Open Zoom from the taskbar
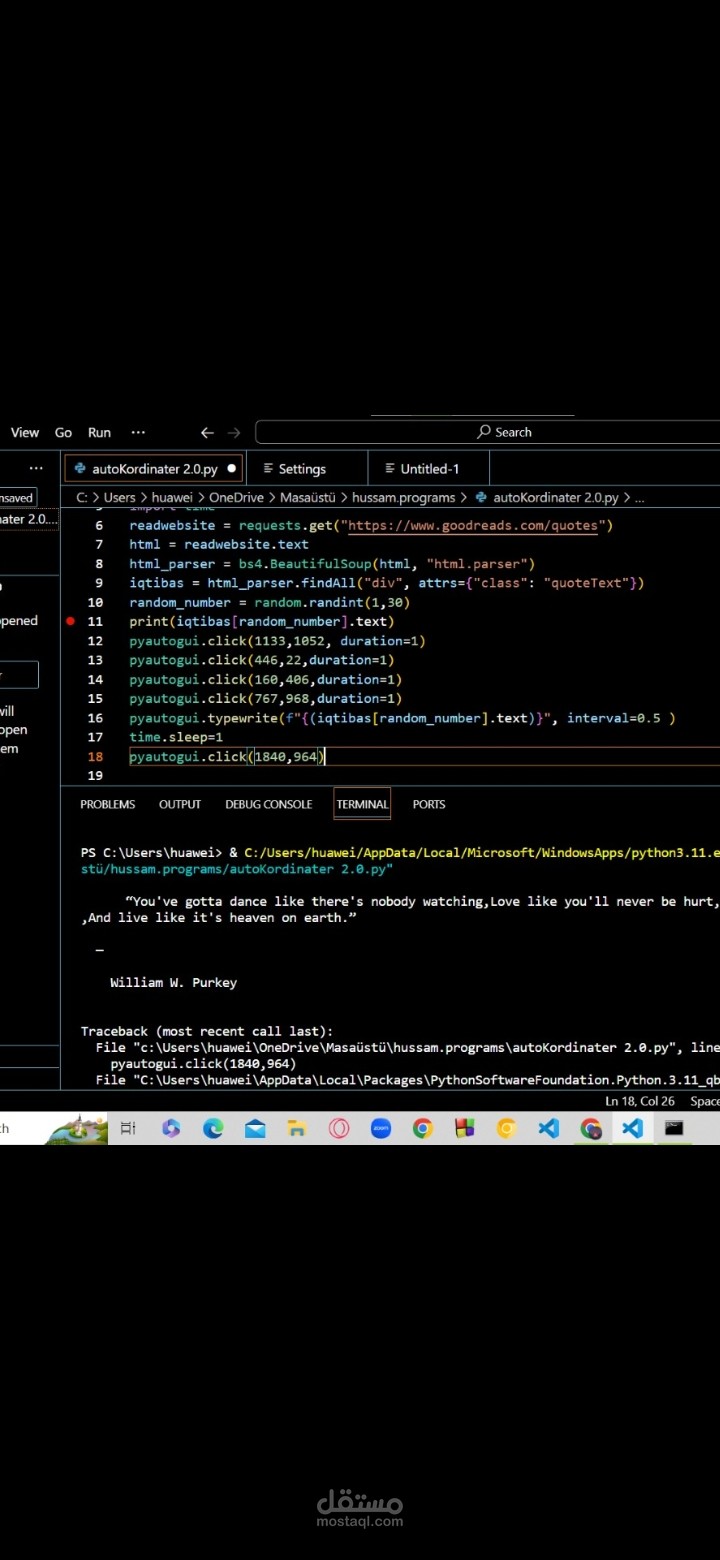 tap(381, 1128)
